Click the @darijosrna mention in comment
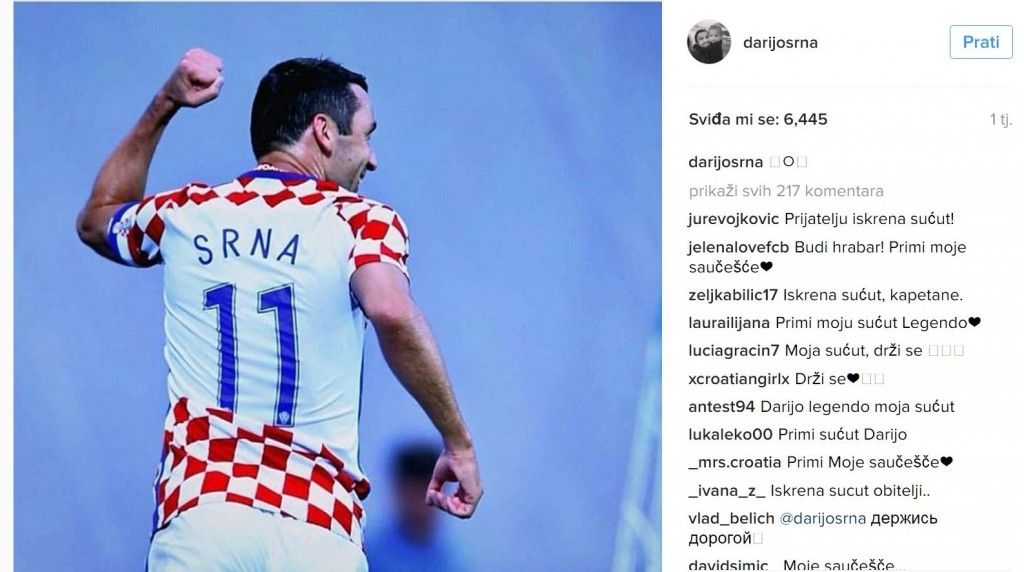 click(823, 519)
